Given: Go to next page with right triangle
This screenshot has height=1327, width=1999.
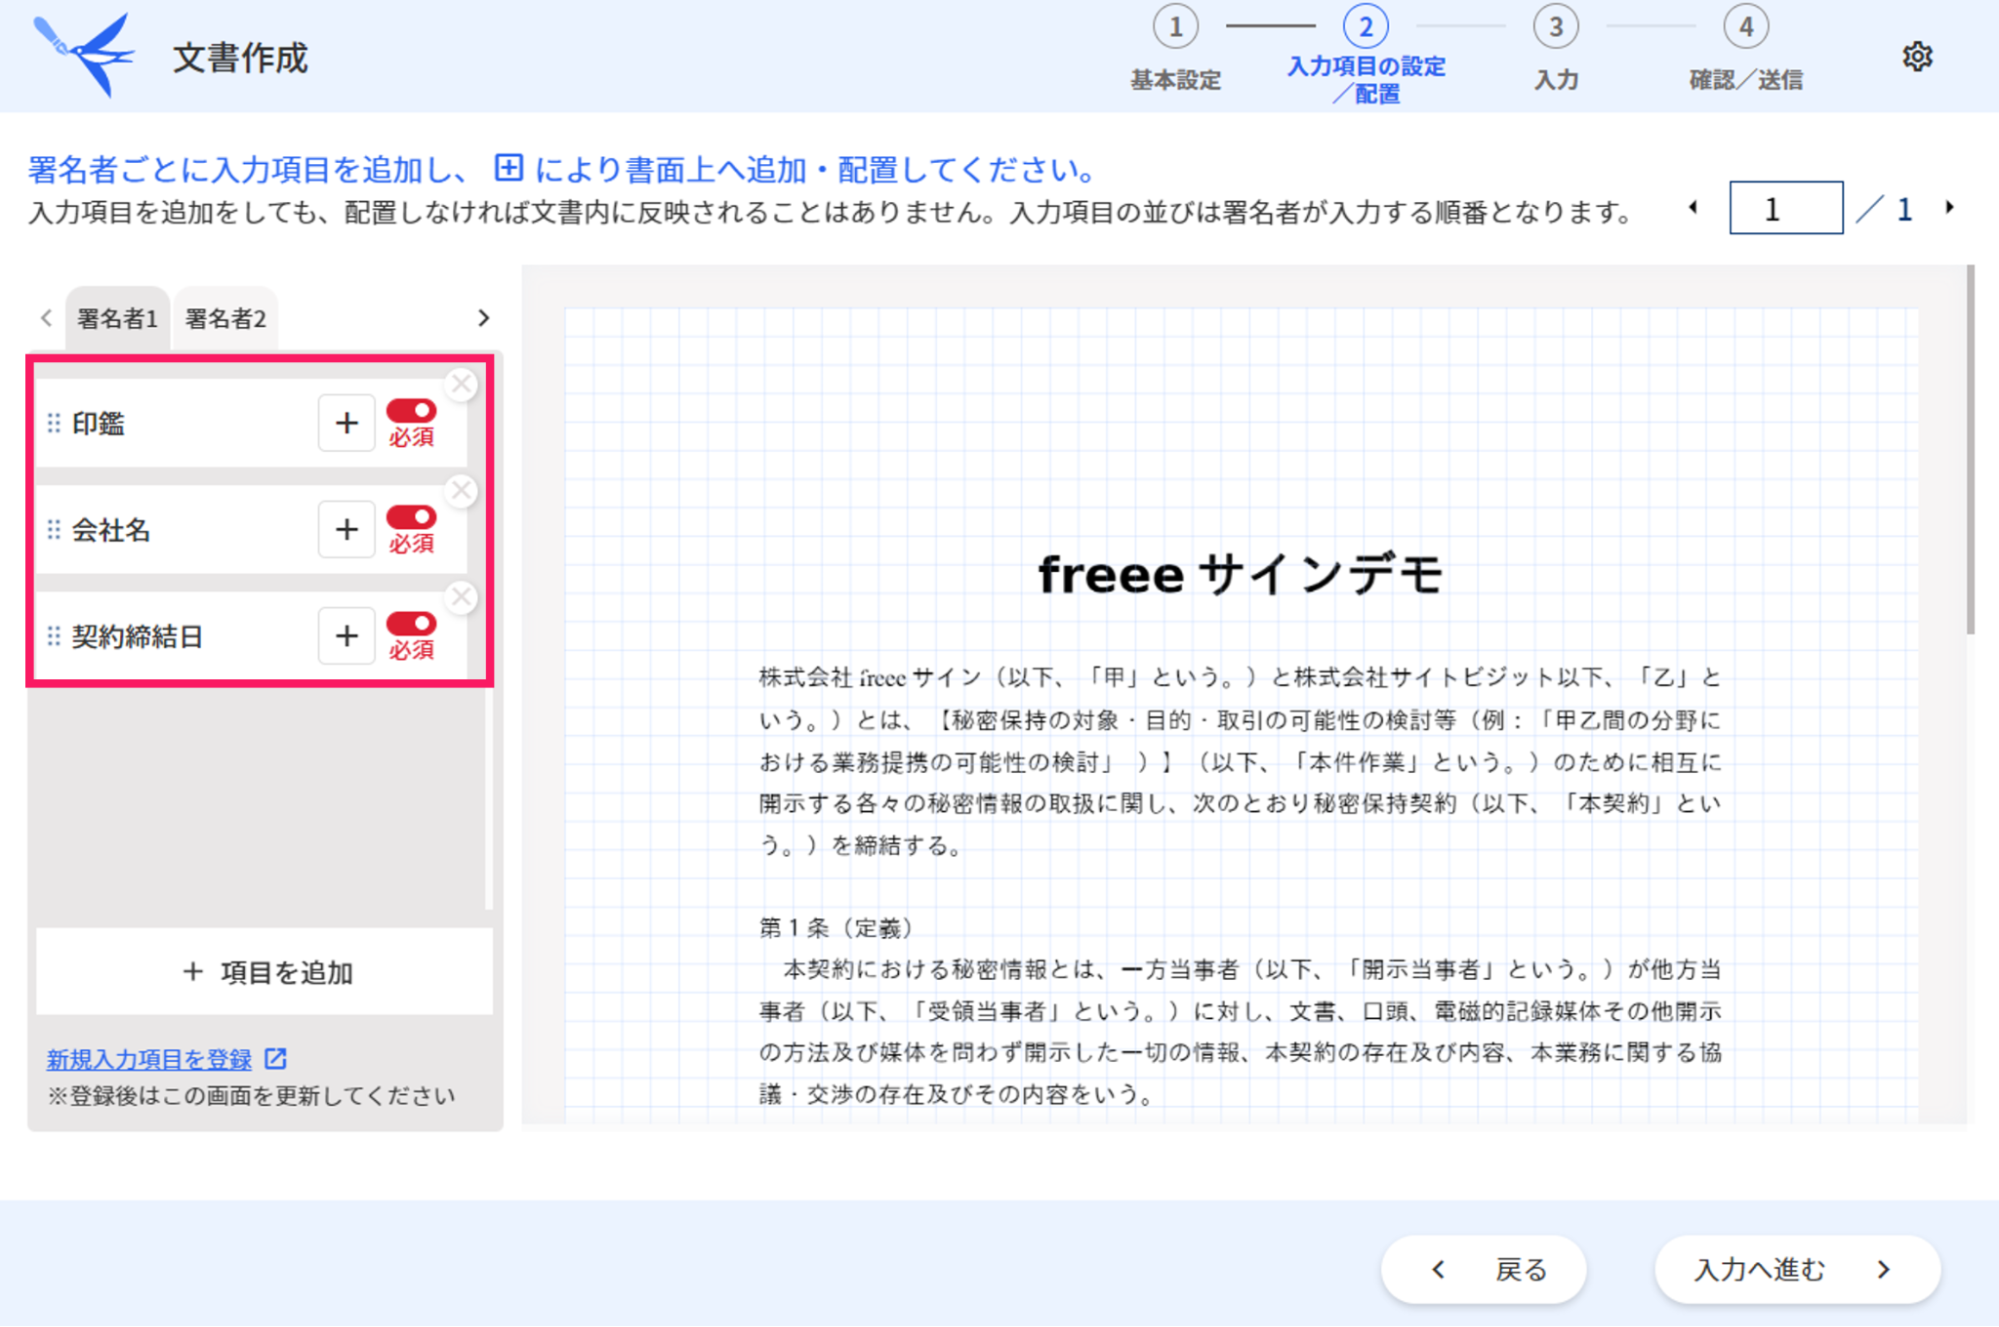Looking at the screenshot, I should click(x=1949, y=208).
